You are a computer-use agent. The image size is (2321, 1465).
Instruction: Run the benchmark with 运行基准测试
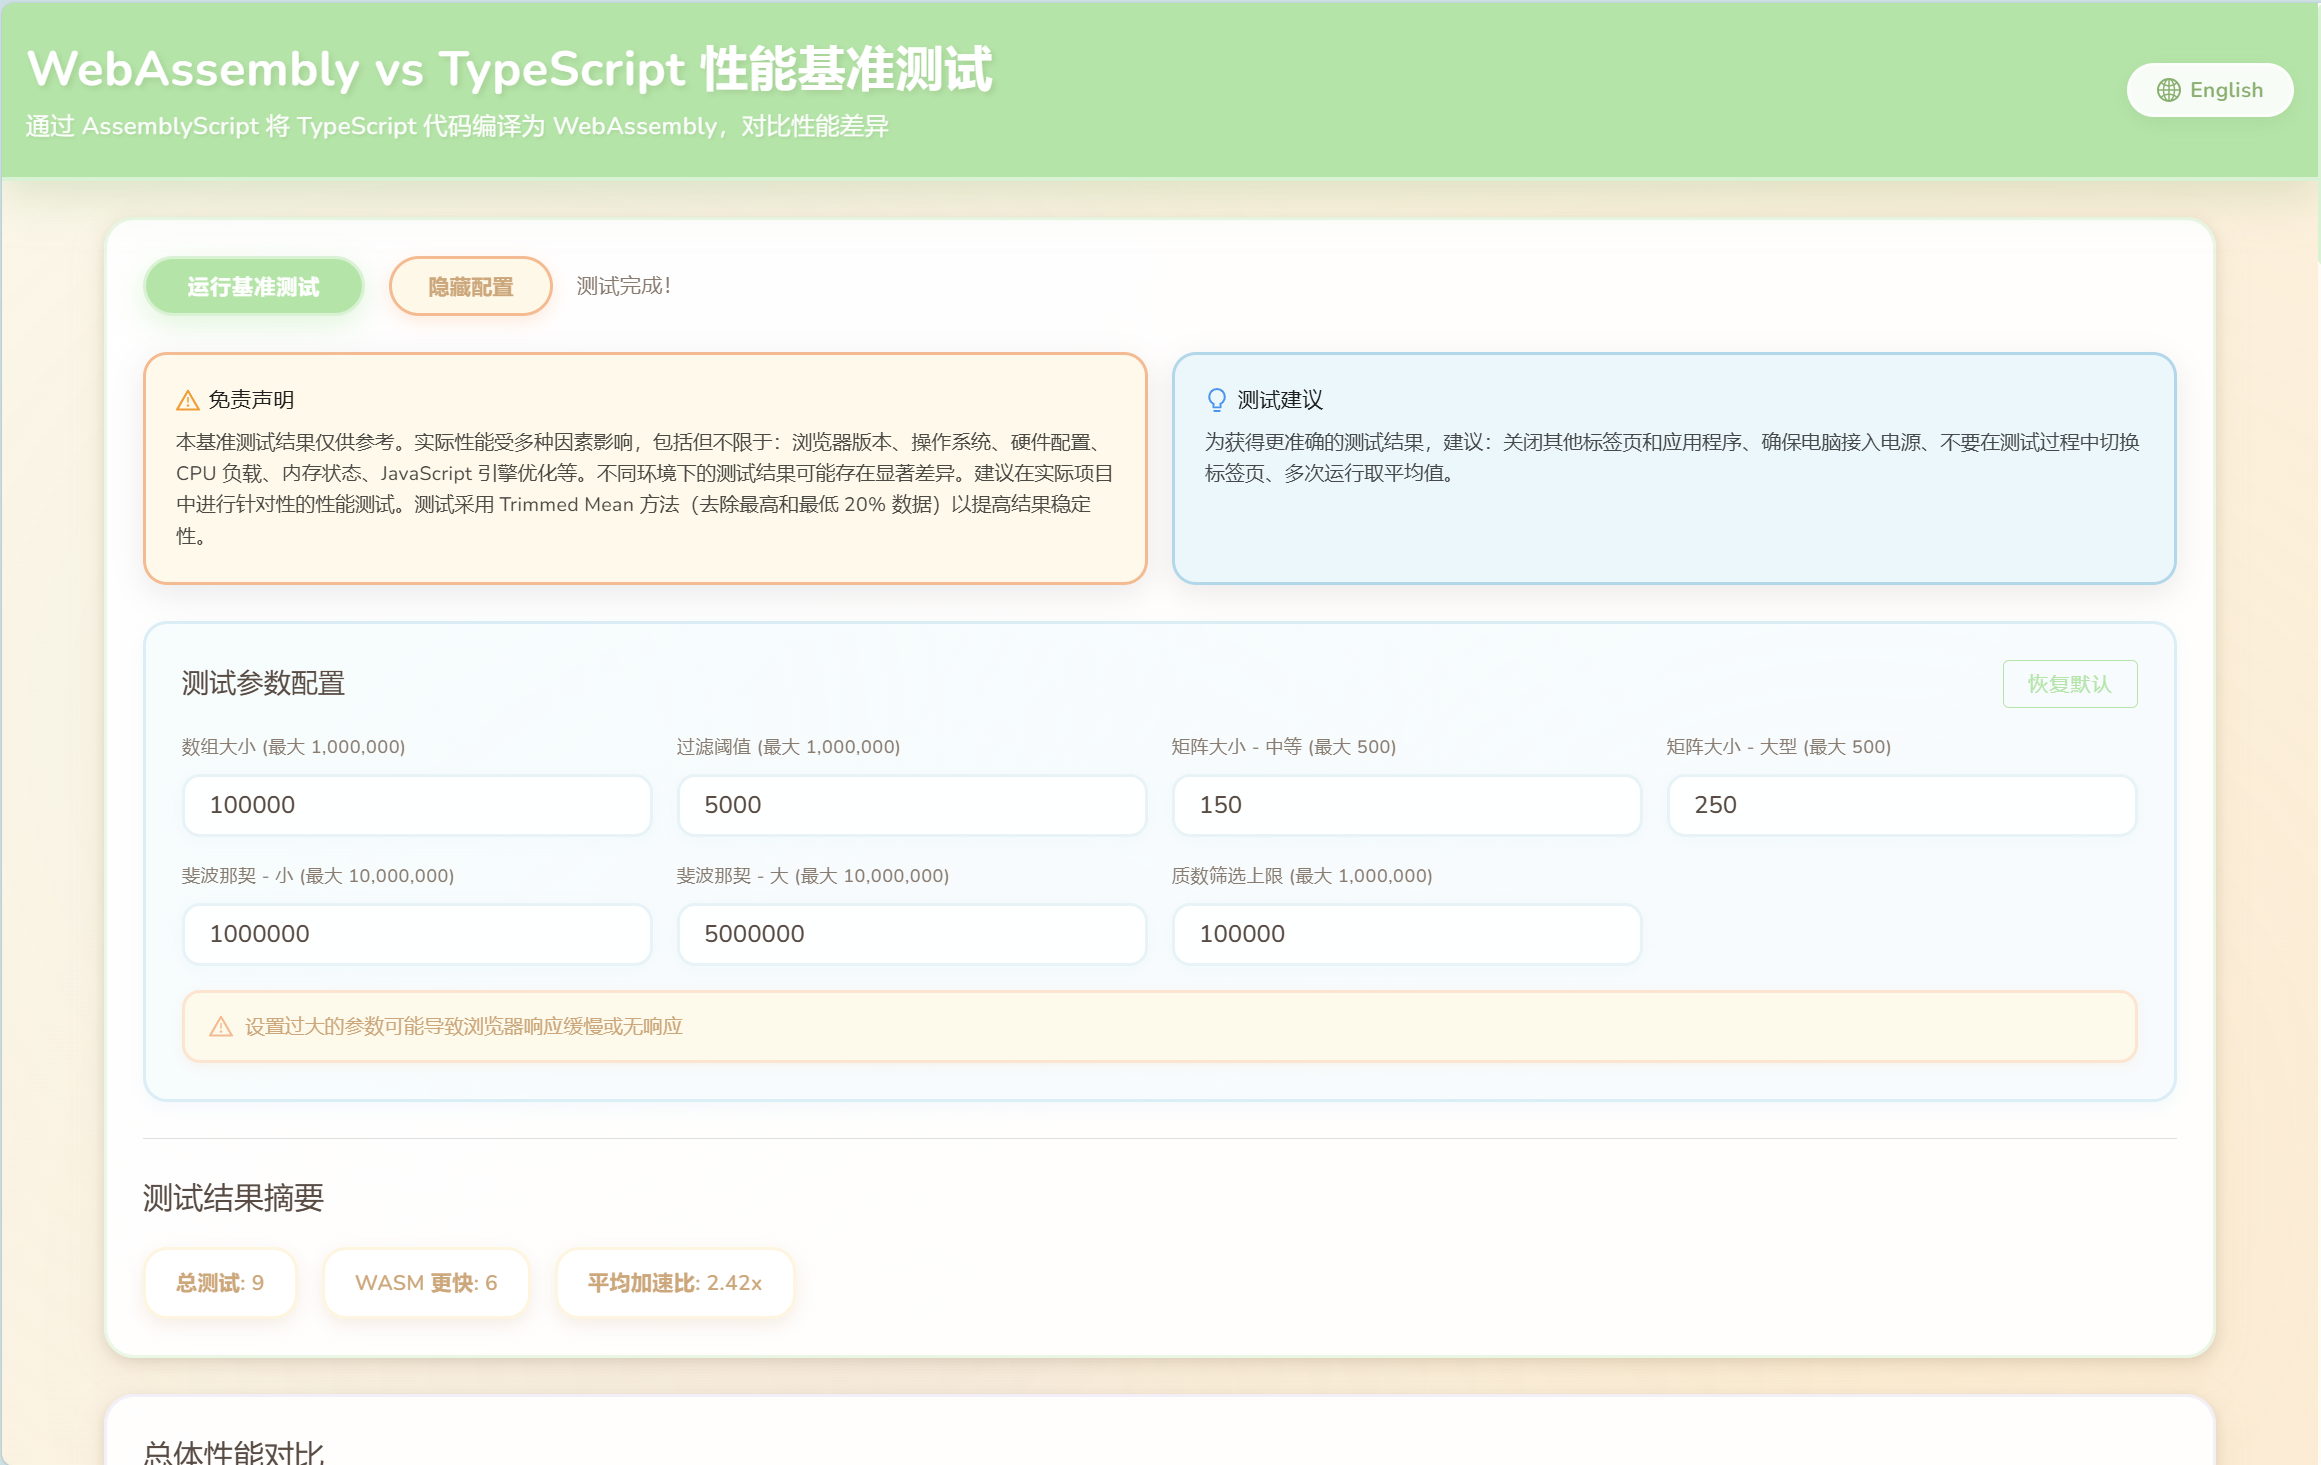(x=253, y=287)
